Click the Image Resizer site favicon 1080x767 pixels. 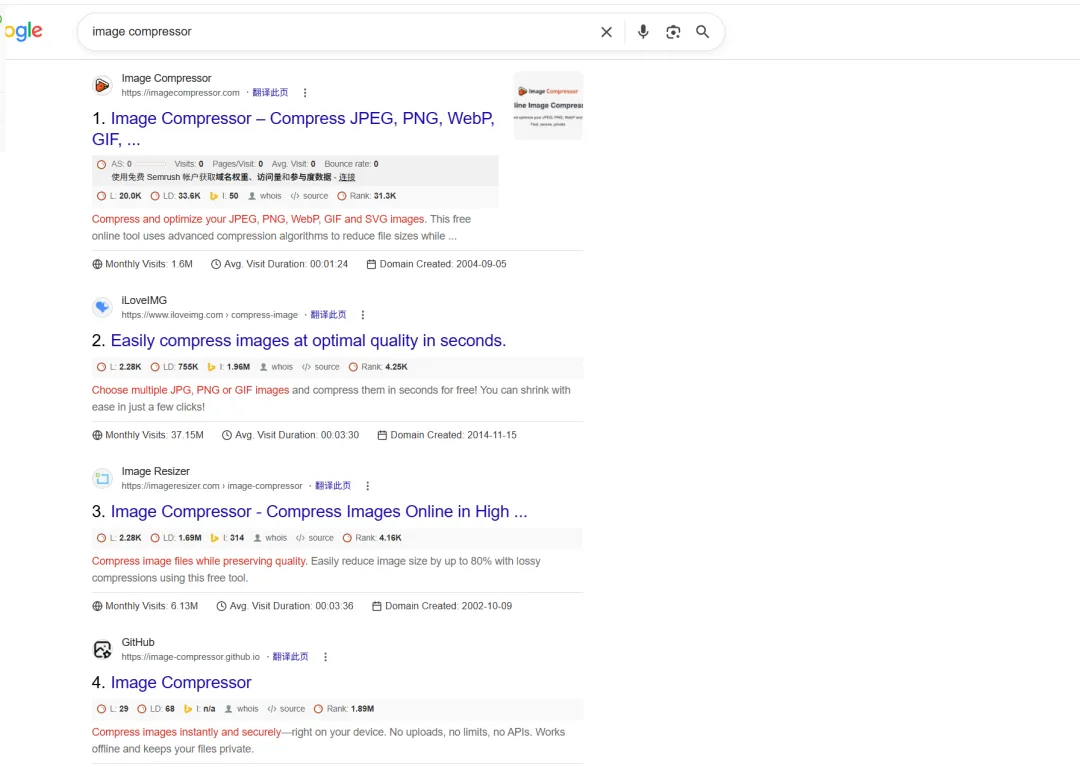pyautogui.click(x=102, y=478)
